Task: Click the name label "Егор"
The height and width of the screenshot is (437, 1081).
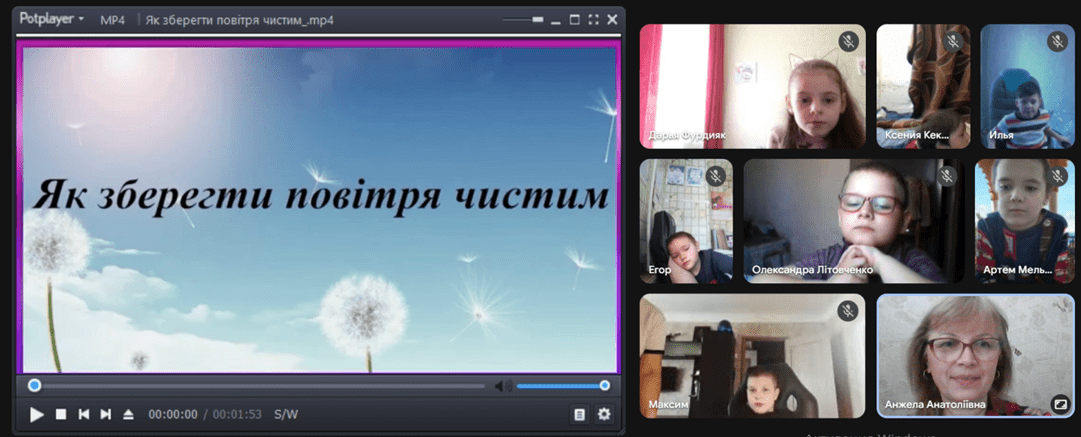Action: pyautogui.click(x=660, y=270)
